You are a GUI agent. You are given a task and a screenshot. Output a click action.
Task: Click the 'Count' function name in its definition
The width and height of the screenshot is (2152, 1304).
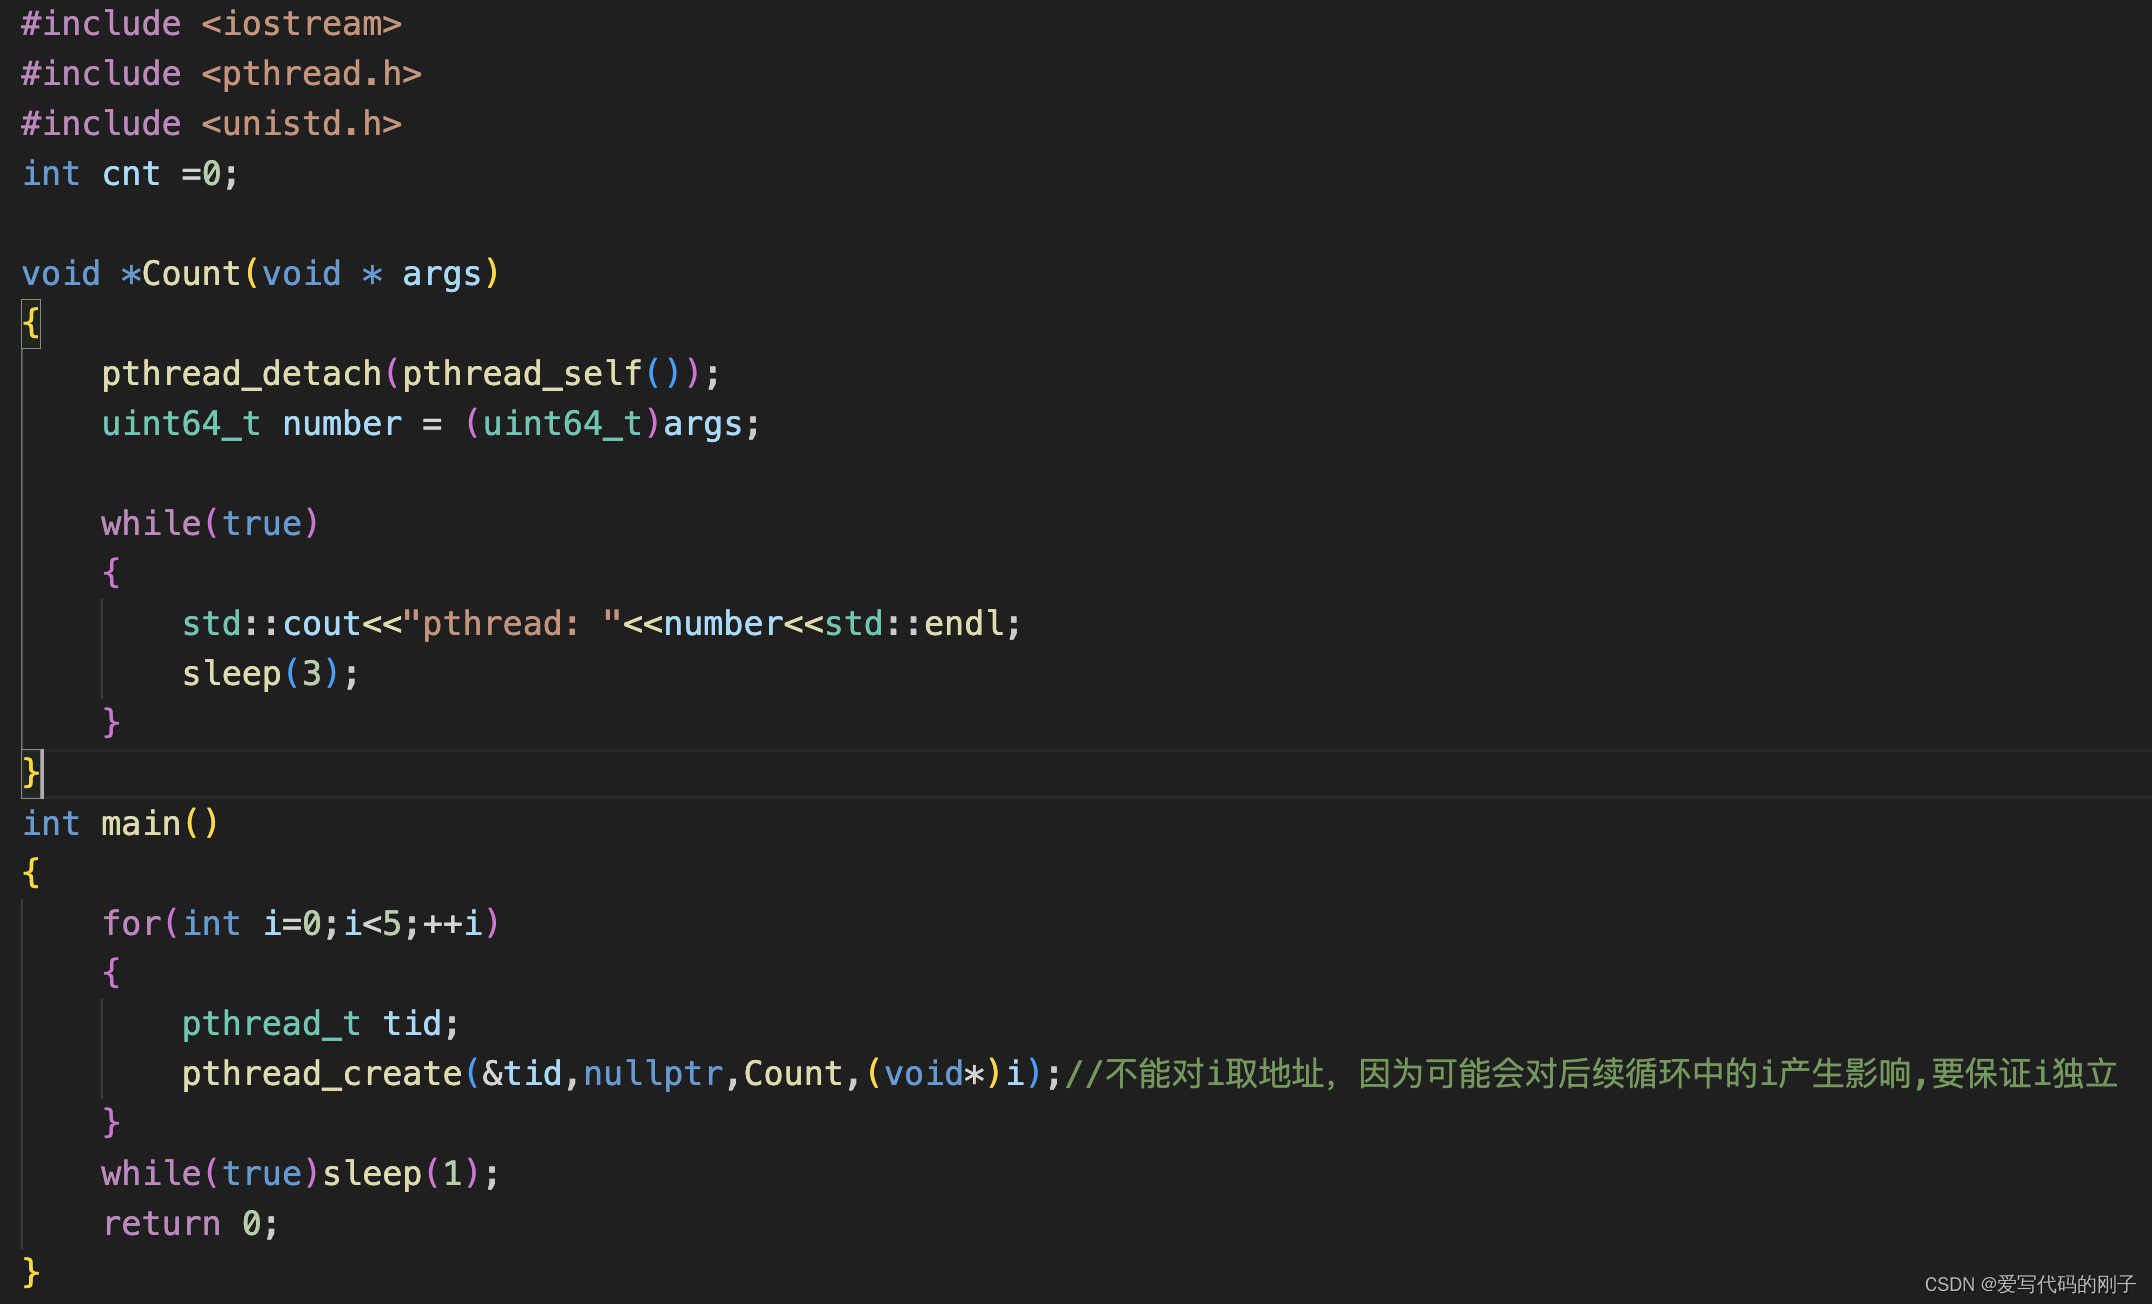[x=191, y=274]
